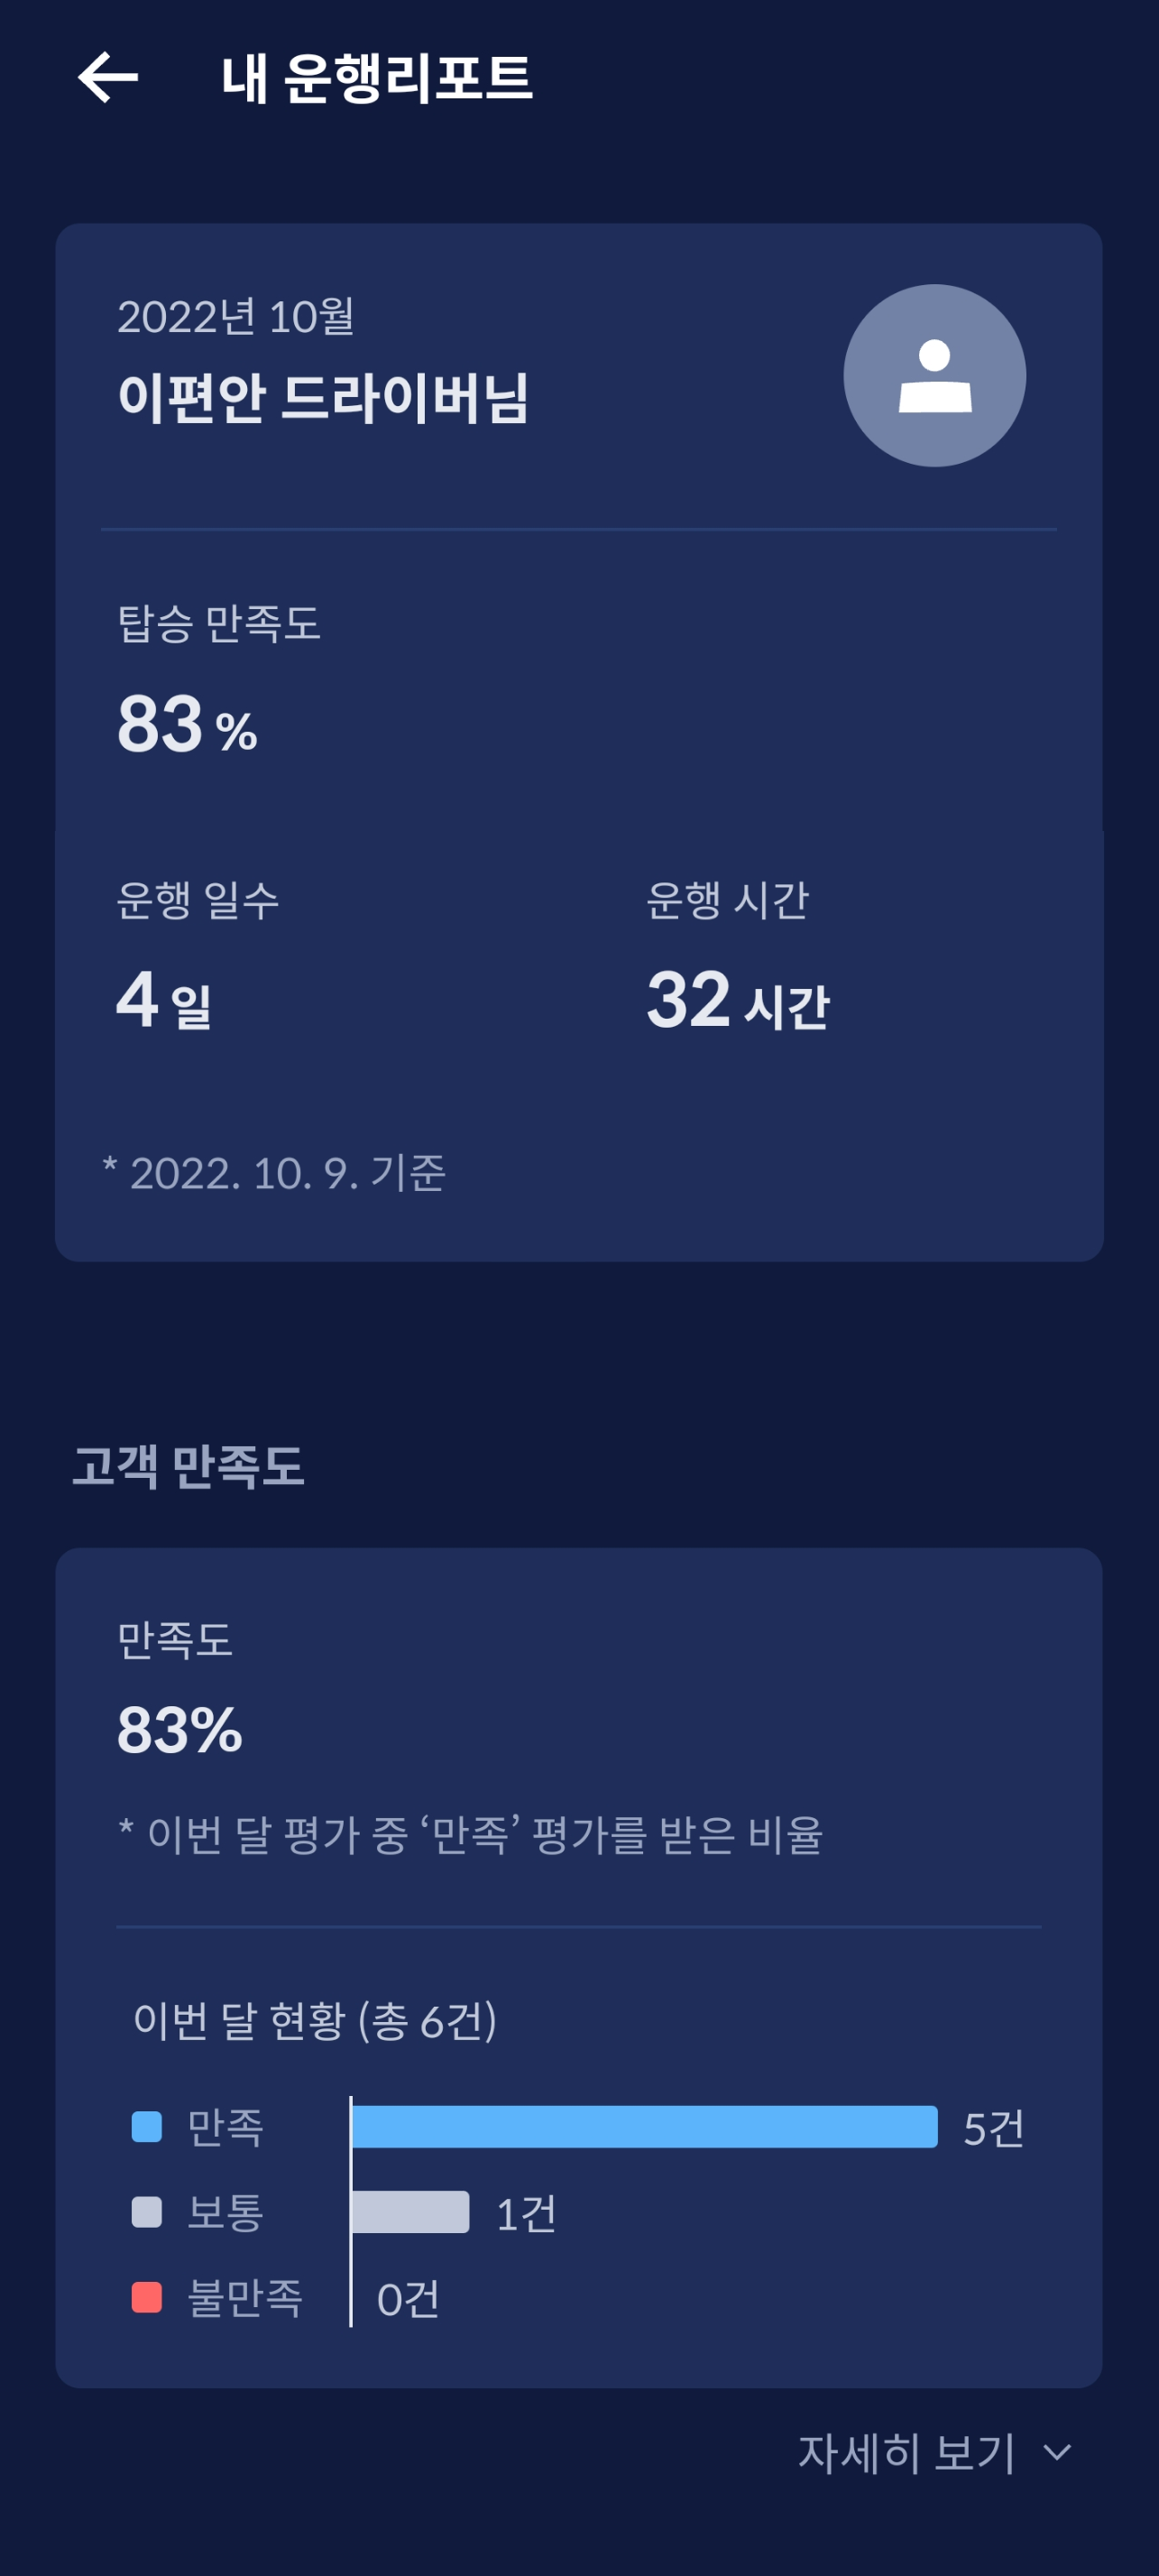Tap 이번 달 현황 (총 6건) header
The image size is (1159, 2576).
click(x=315, y=2020)
